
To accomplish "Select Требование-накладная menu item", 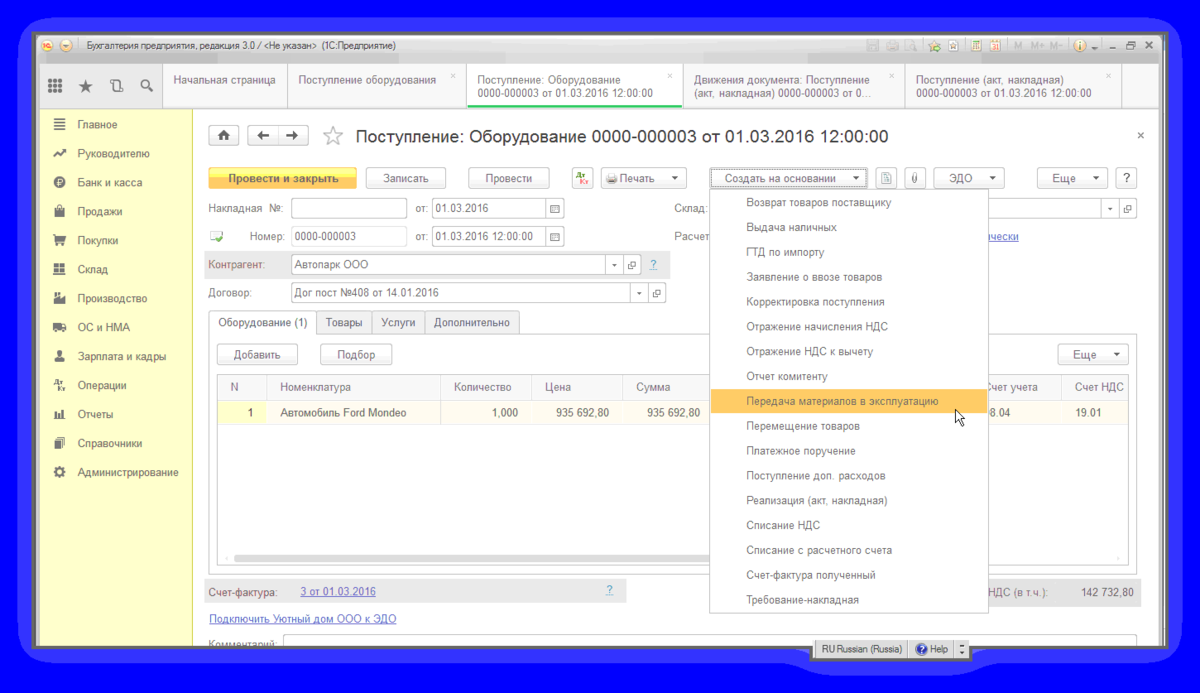I will [849, 600].
